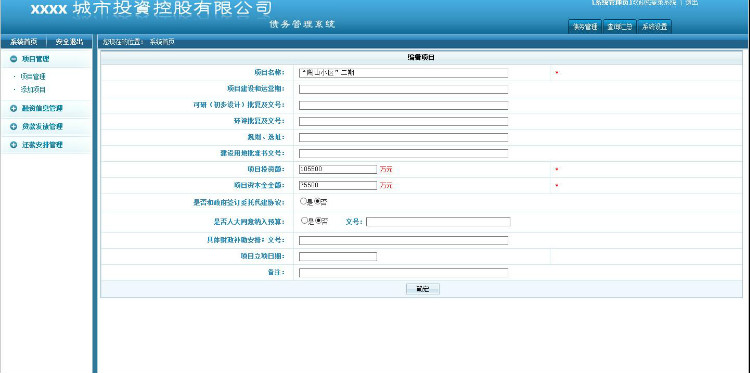Viewport: 750px width, 373px height.
Task: Collapse the 项目管理 sidebar section
Action: (x=13, y=59)
